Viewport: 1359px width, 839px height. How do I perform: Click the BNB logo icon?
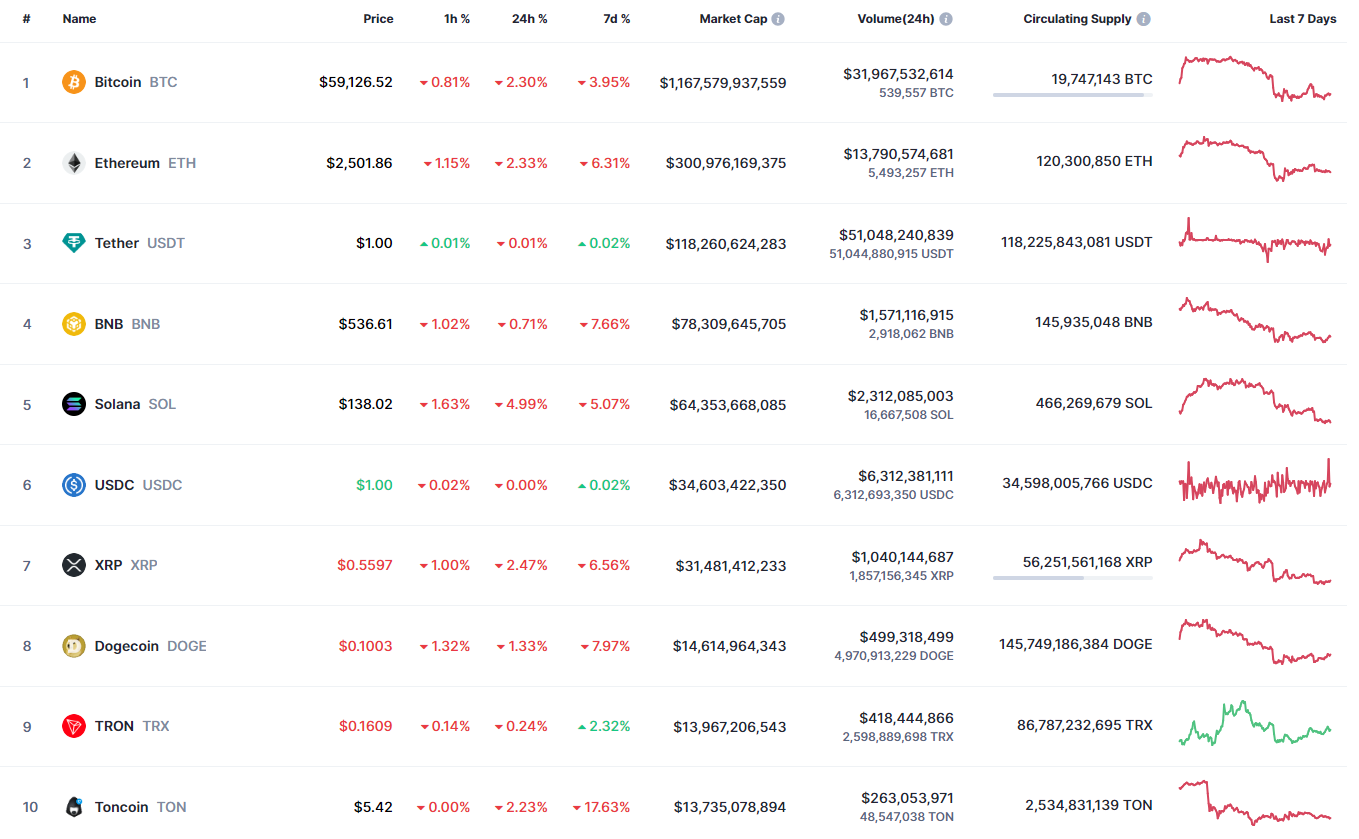(74, 324)
